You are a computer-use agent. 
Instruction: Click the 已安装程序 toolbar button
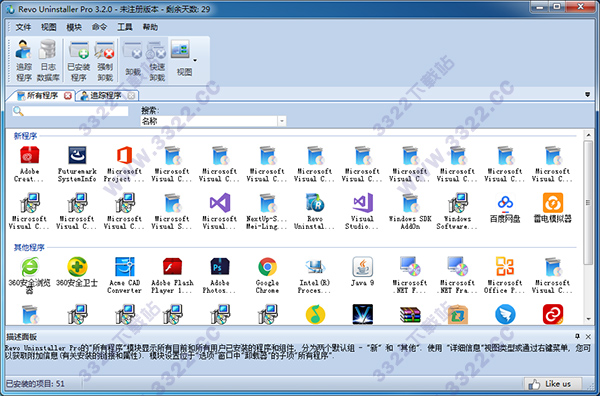coord(79,60)
